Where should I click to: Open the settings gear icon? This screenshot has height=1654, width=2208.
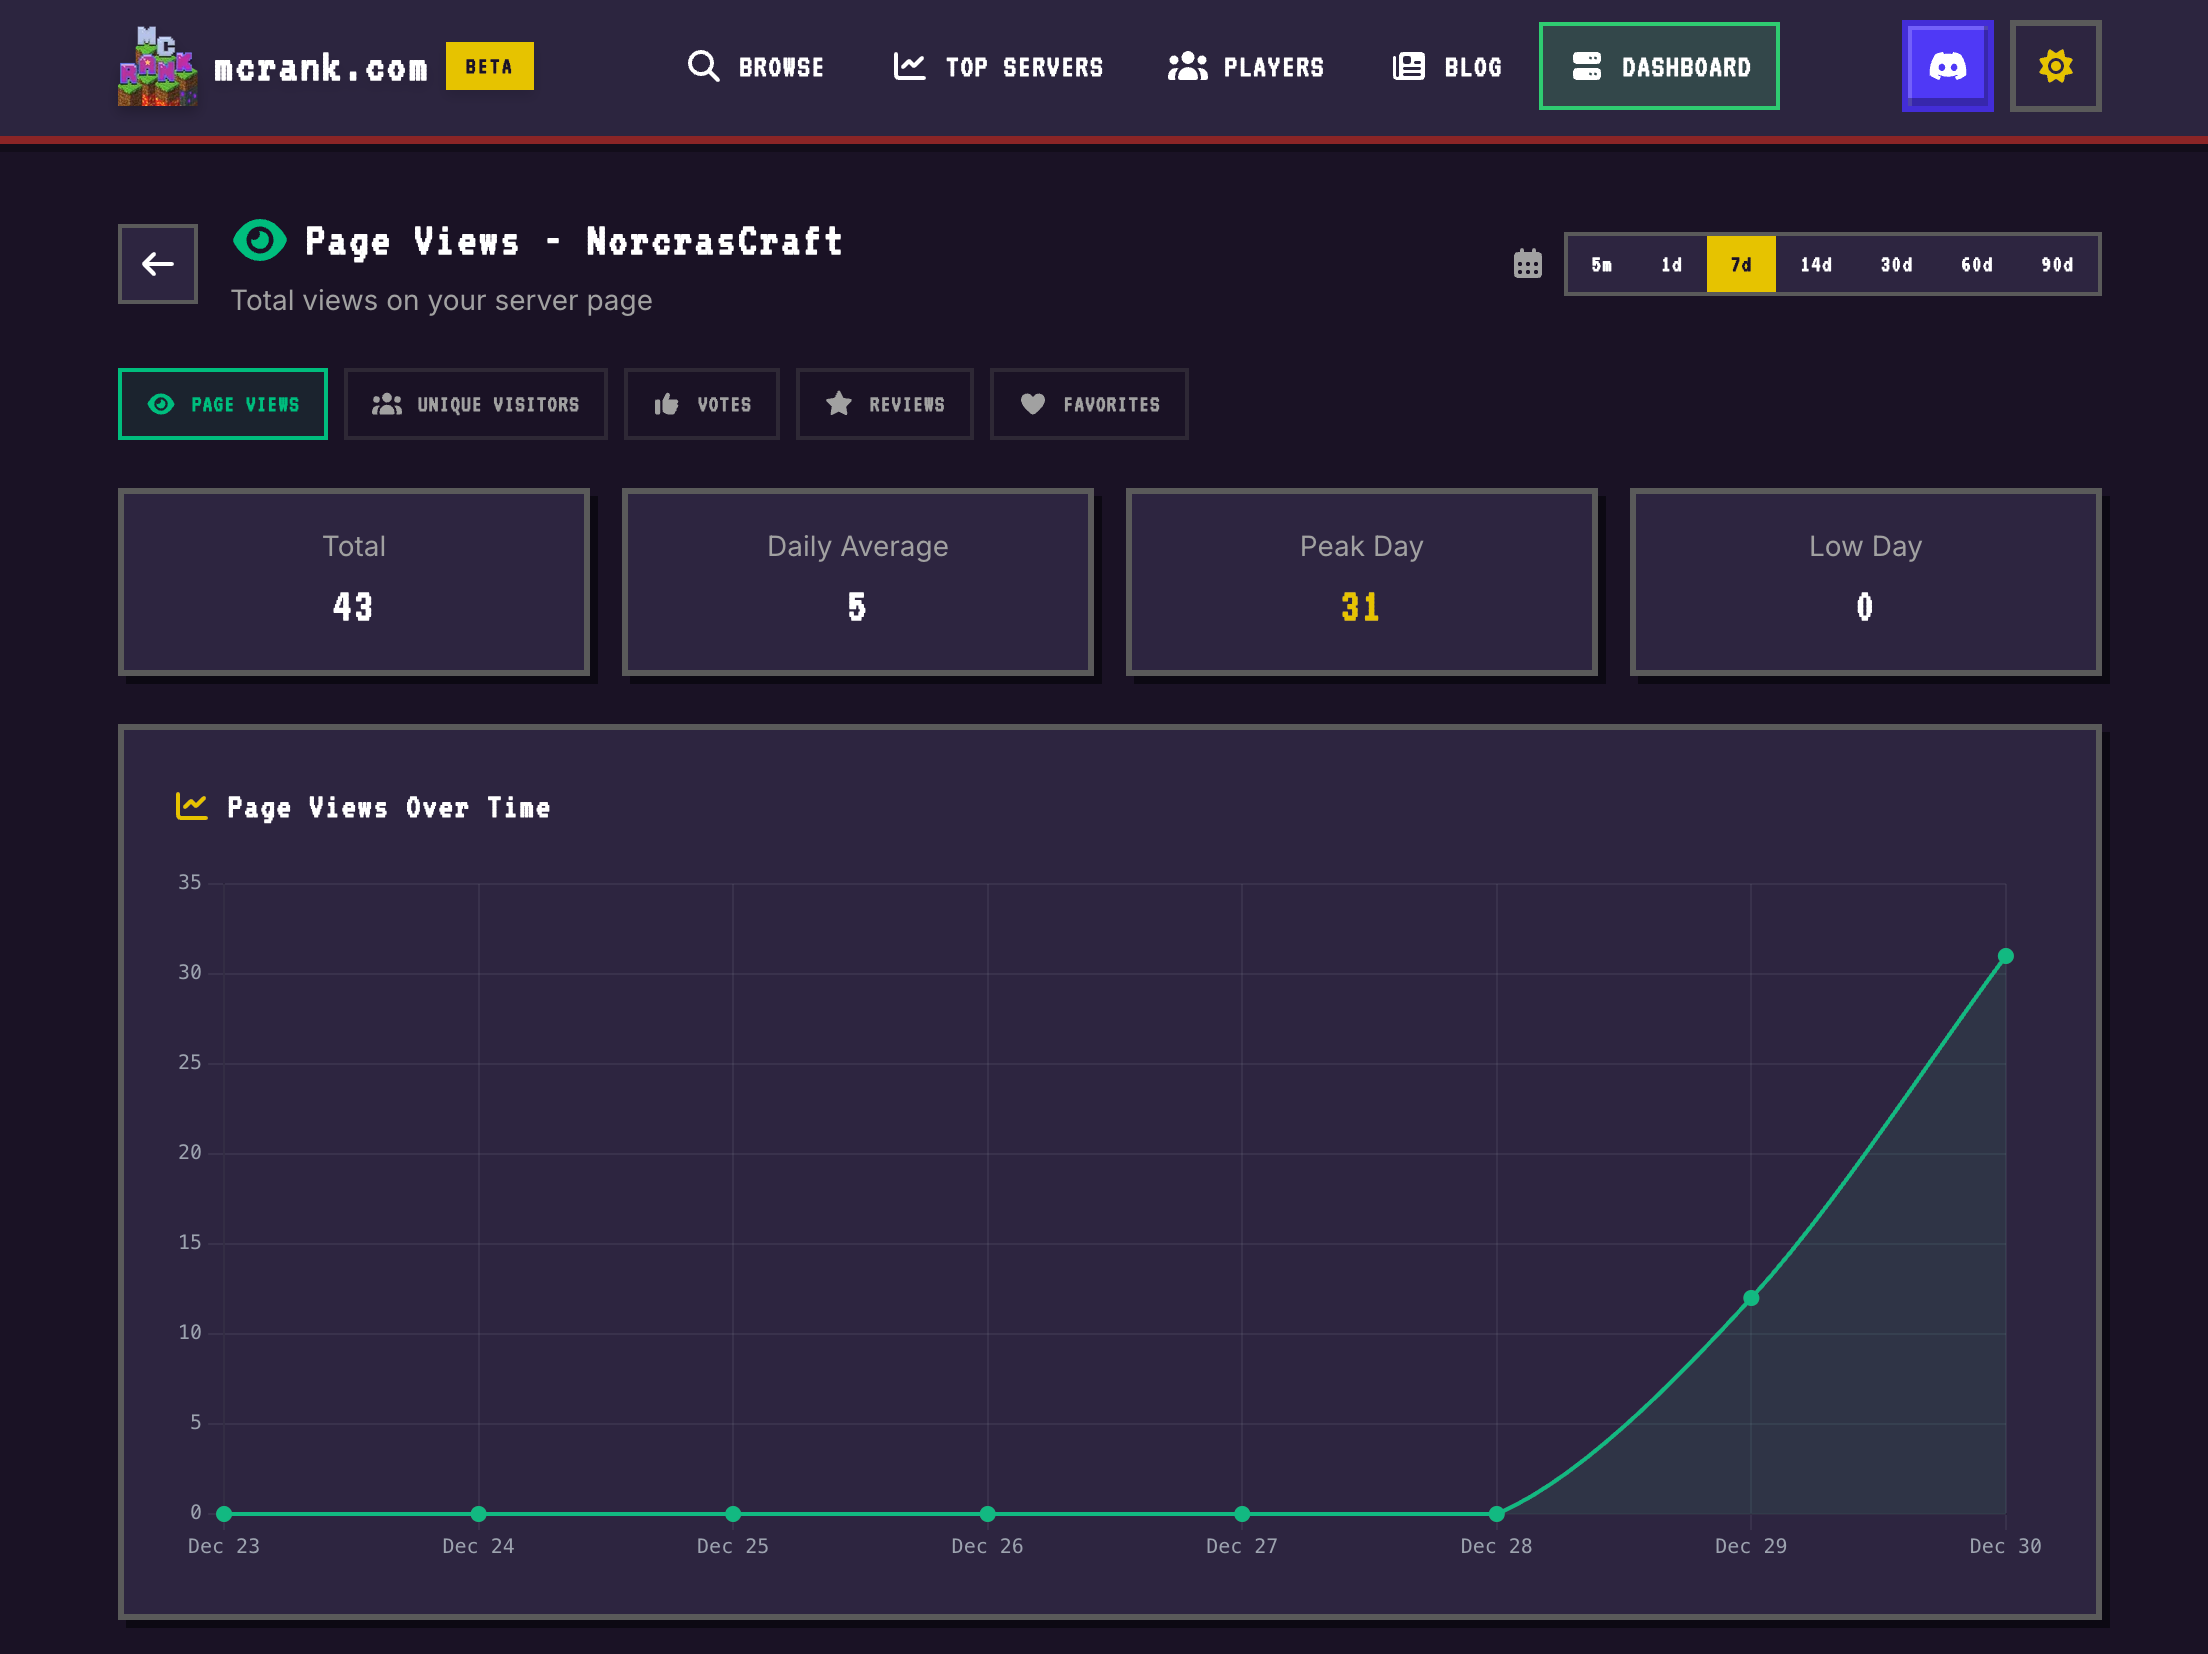(2055, 66)
